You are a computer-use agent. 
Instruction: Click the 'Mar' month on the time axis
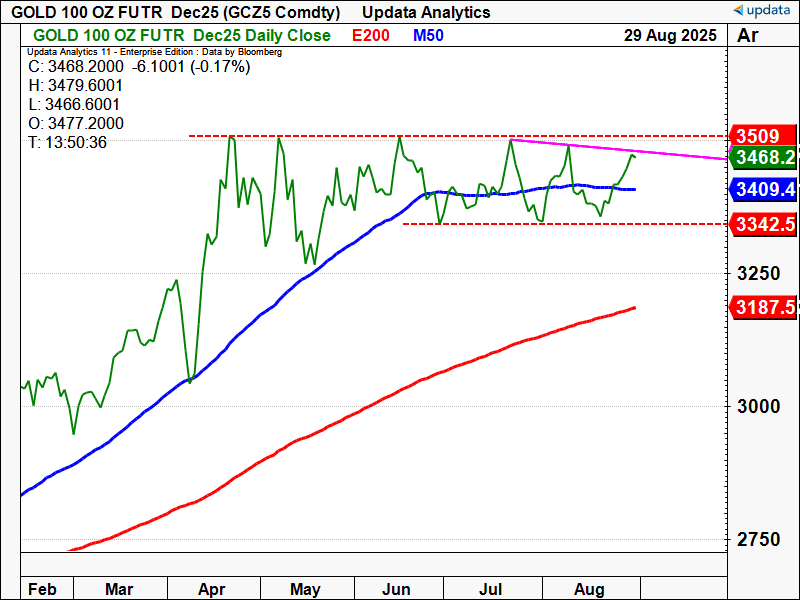(x=119, y=589)
